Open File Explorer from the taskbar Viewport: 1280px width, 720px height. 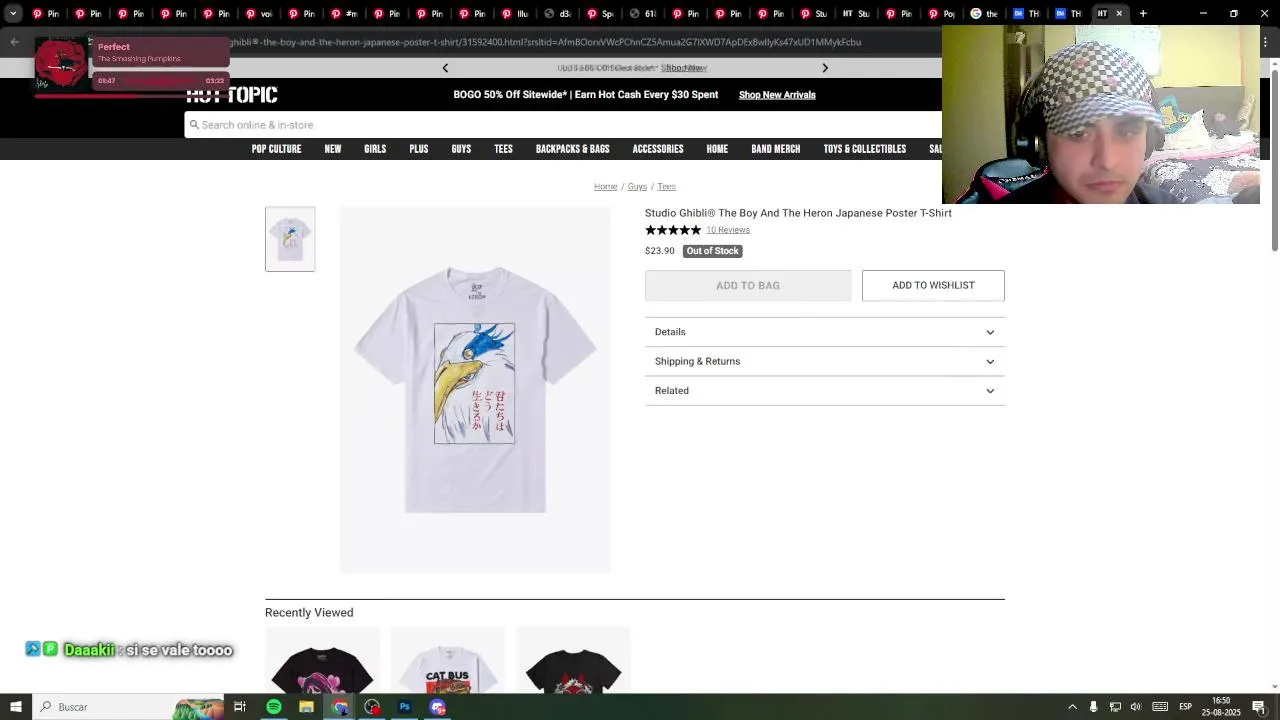(x=306, y=707)
